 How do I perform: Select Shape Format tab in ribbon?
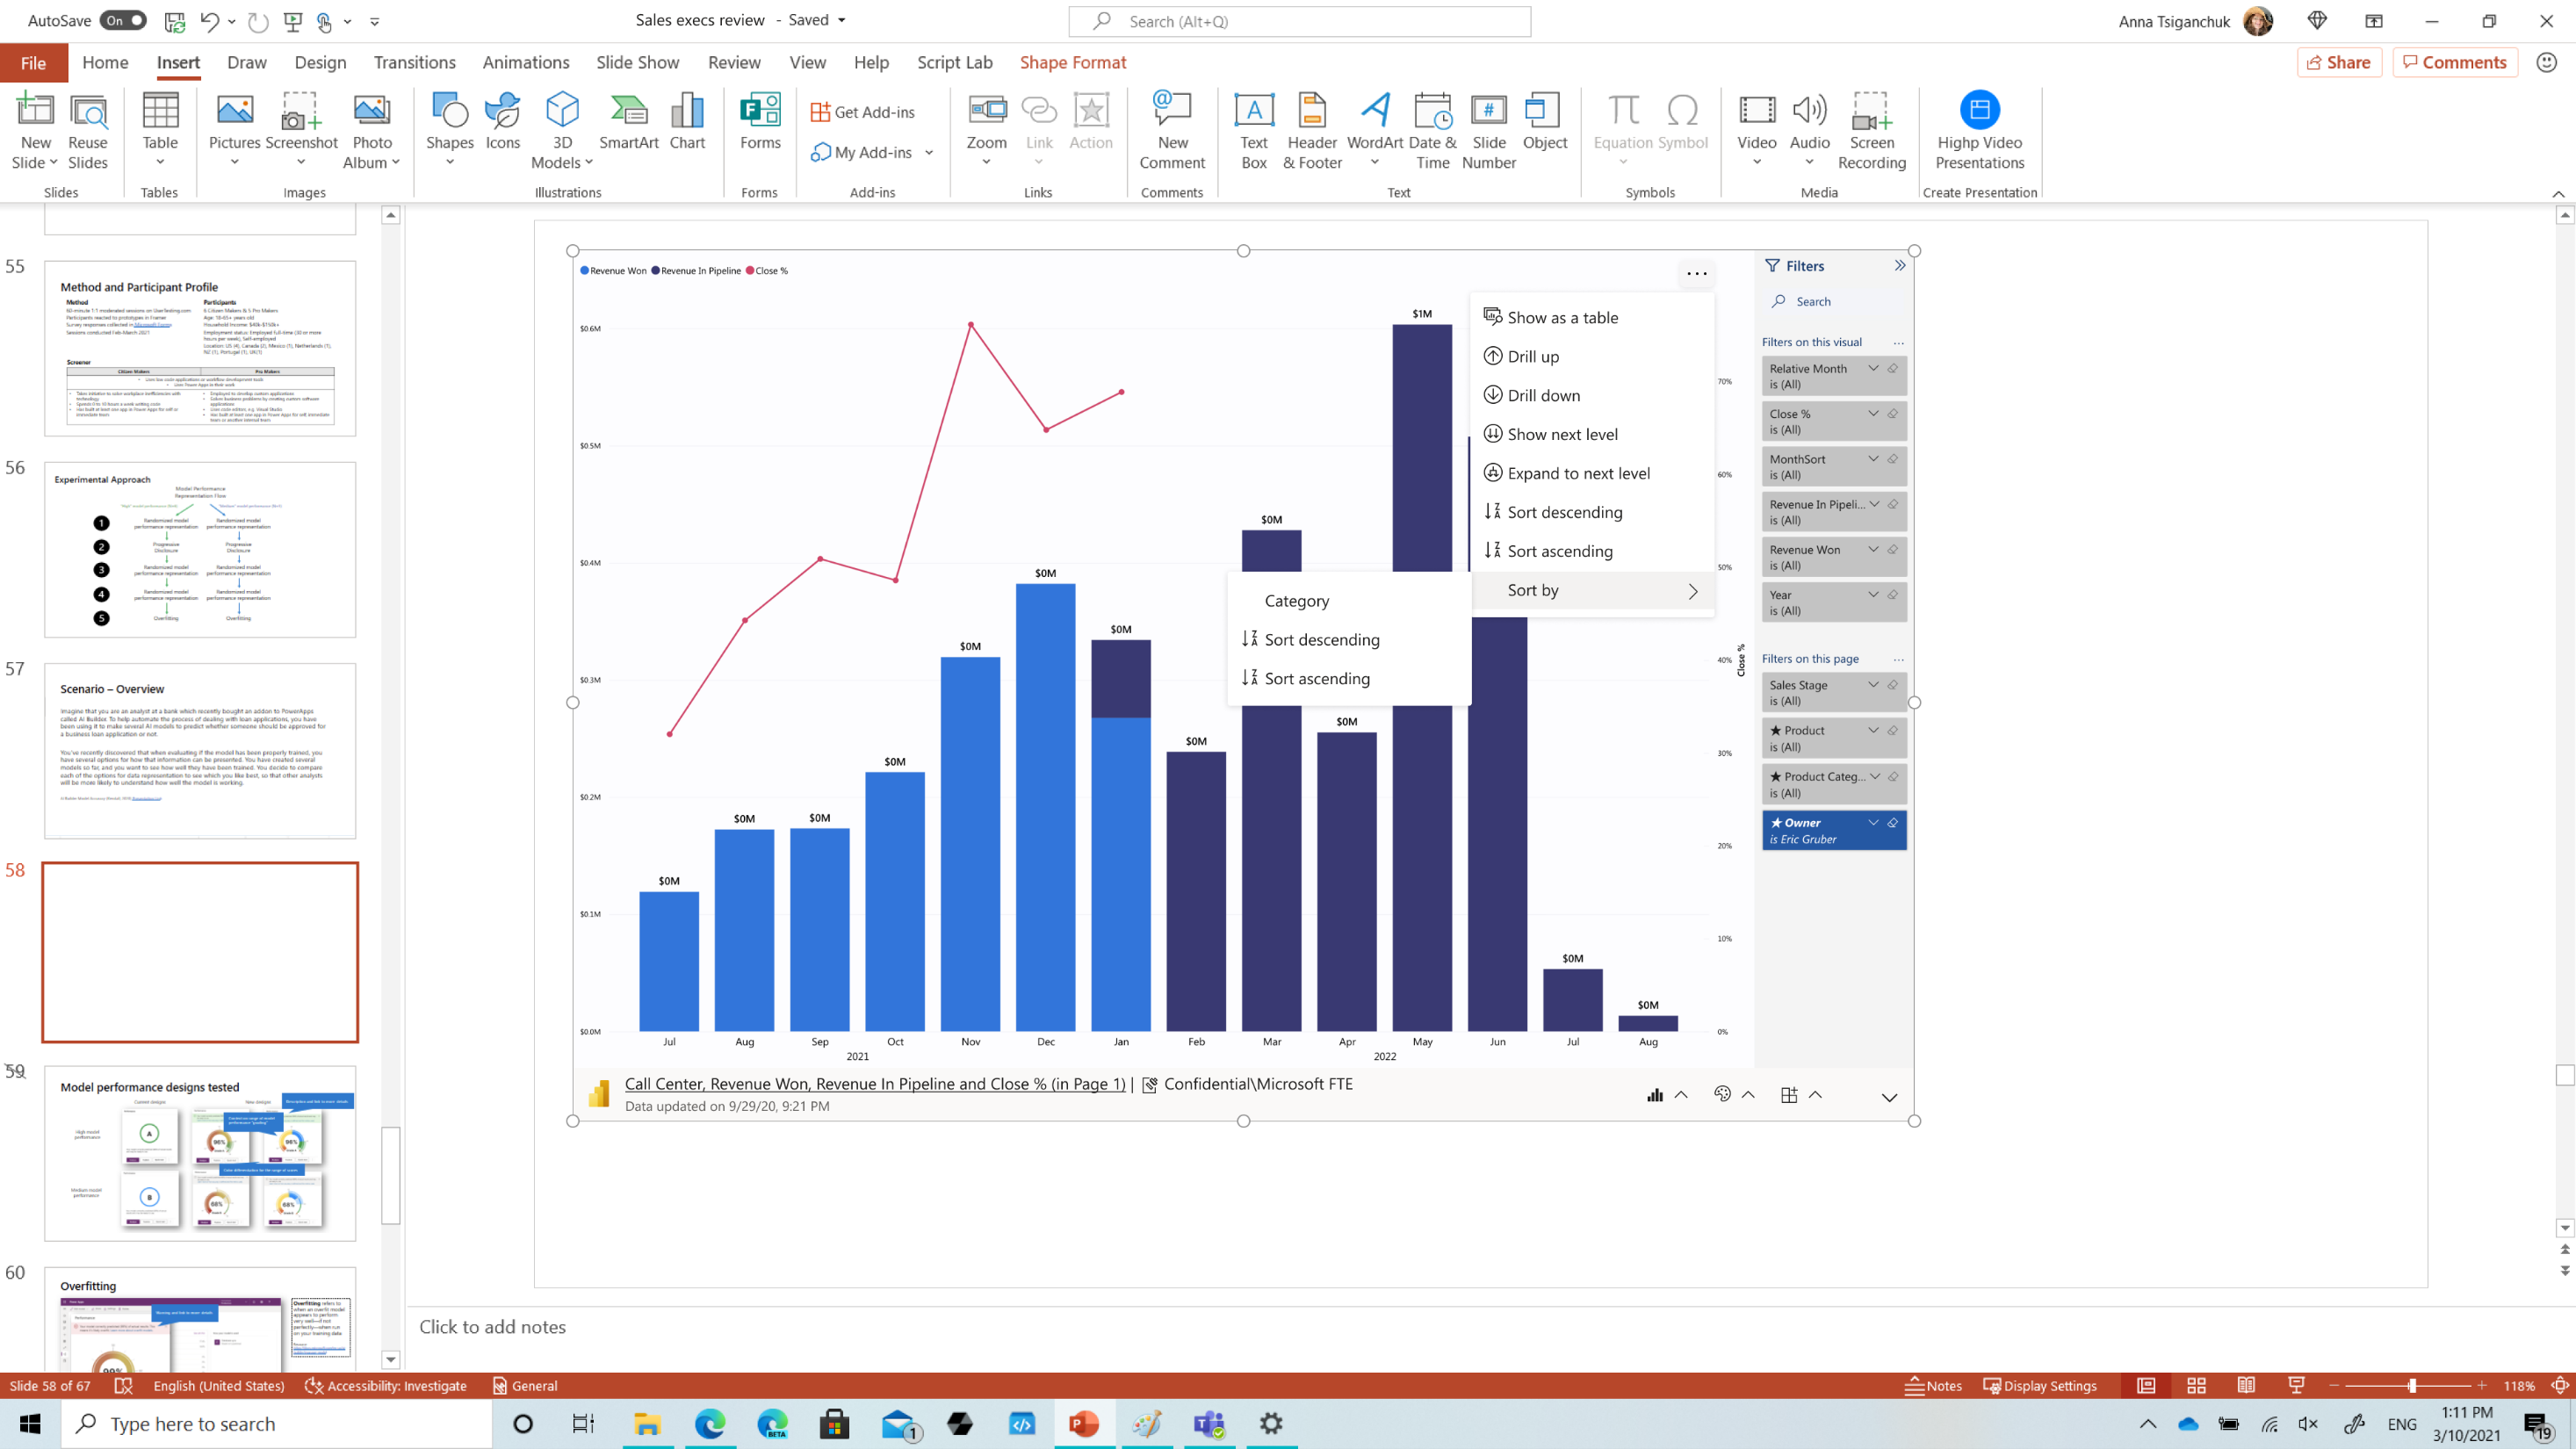(x=1074, y=62)
